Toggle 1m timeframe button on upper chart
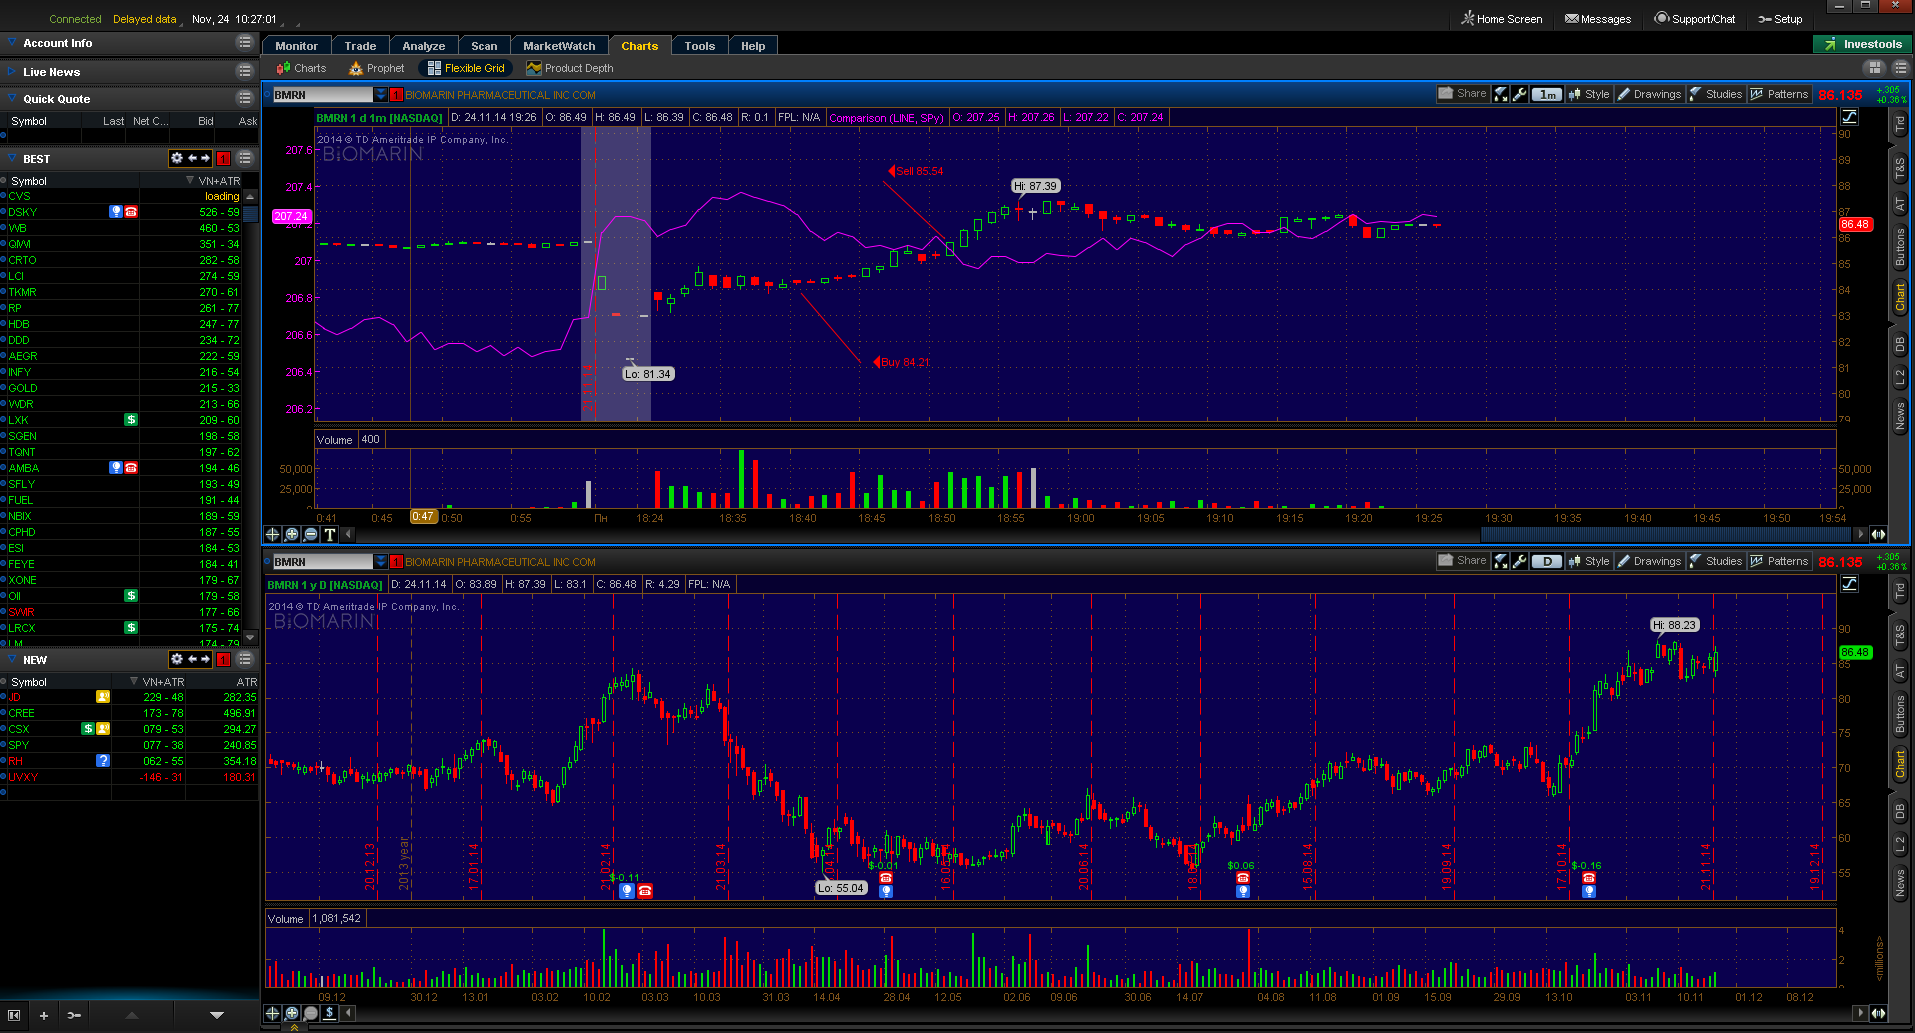The height and width of the screenshot is (1033, 1915). (x=1547, y=94)
